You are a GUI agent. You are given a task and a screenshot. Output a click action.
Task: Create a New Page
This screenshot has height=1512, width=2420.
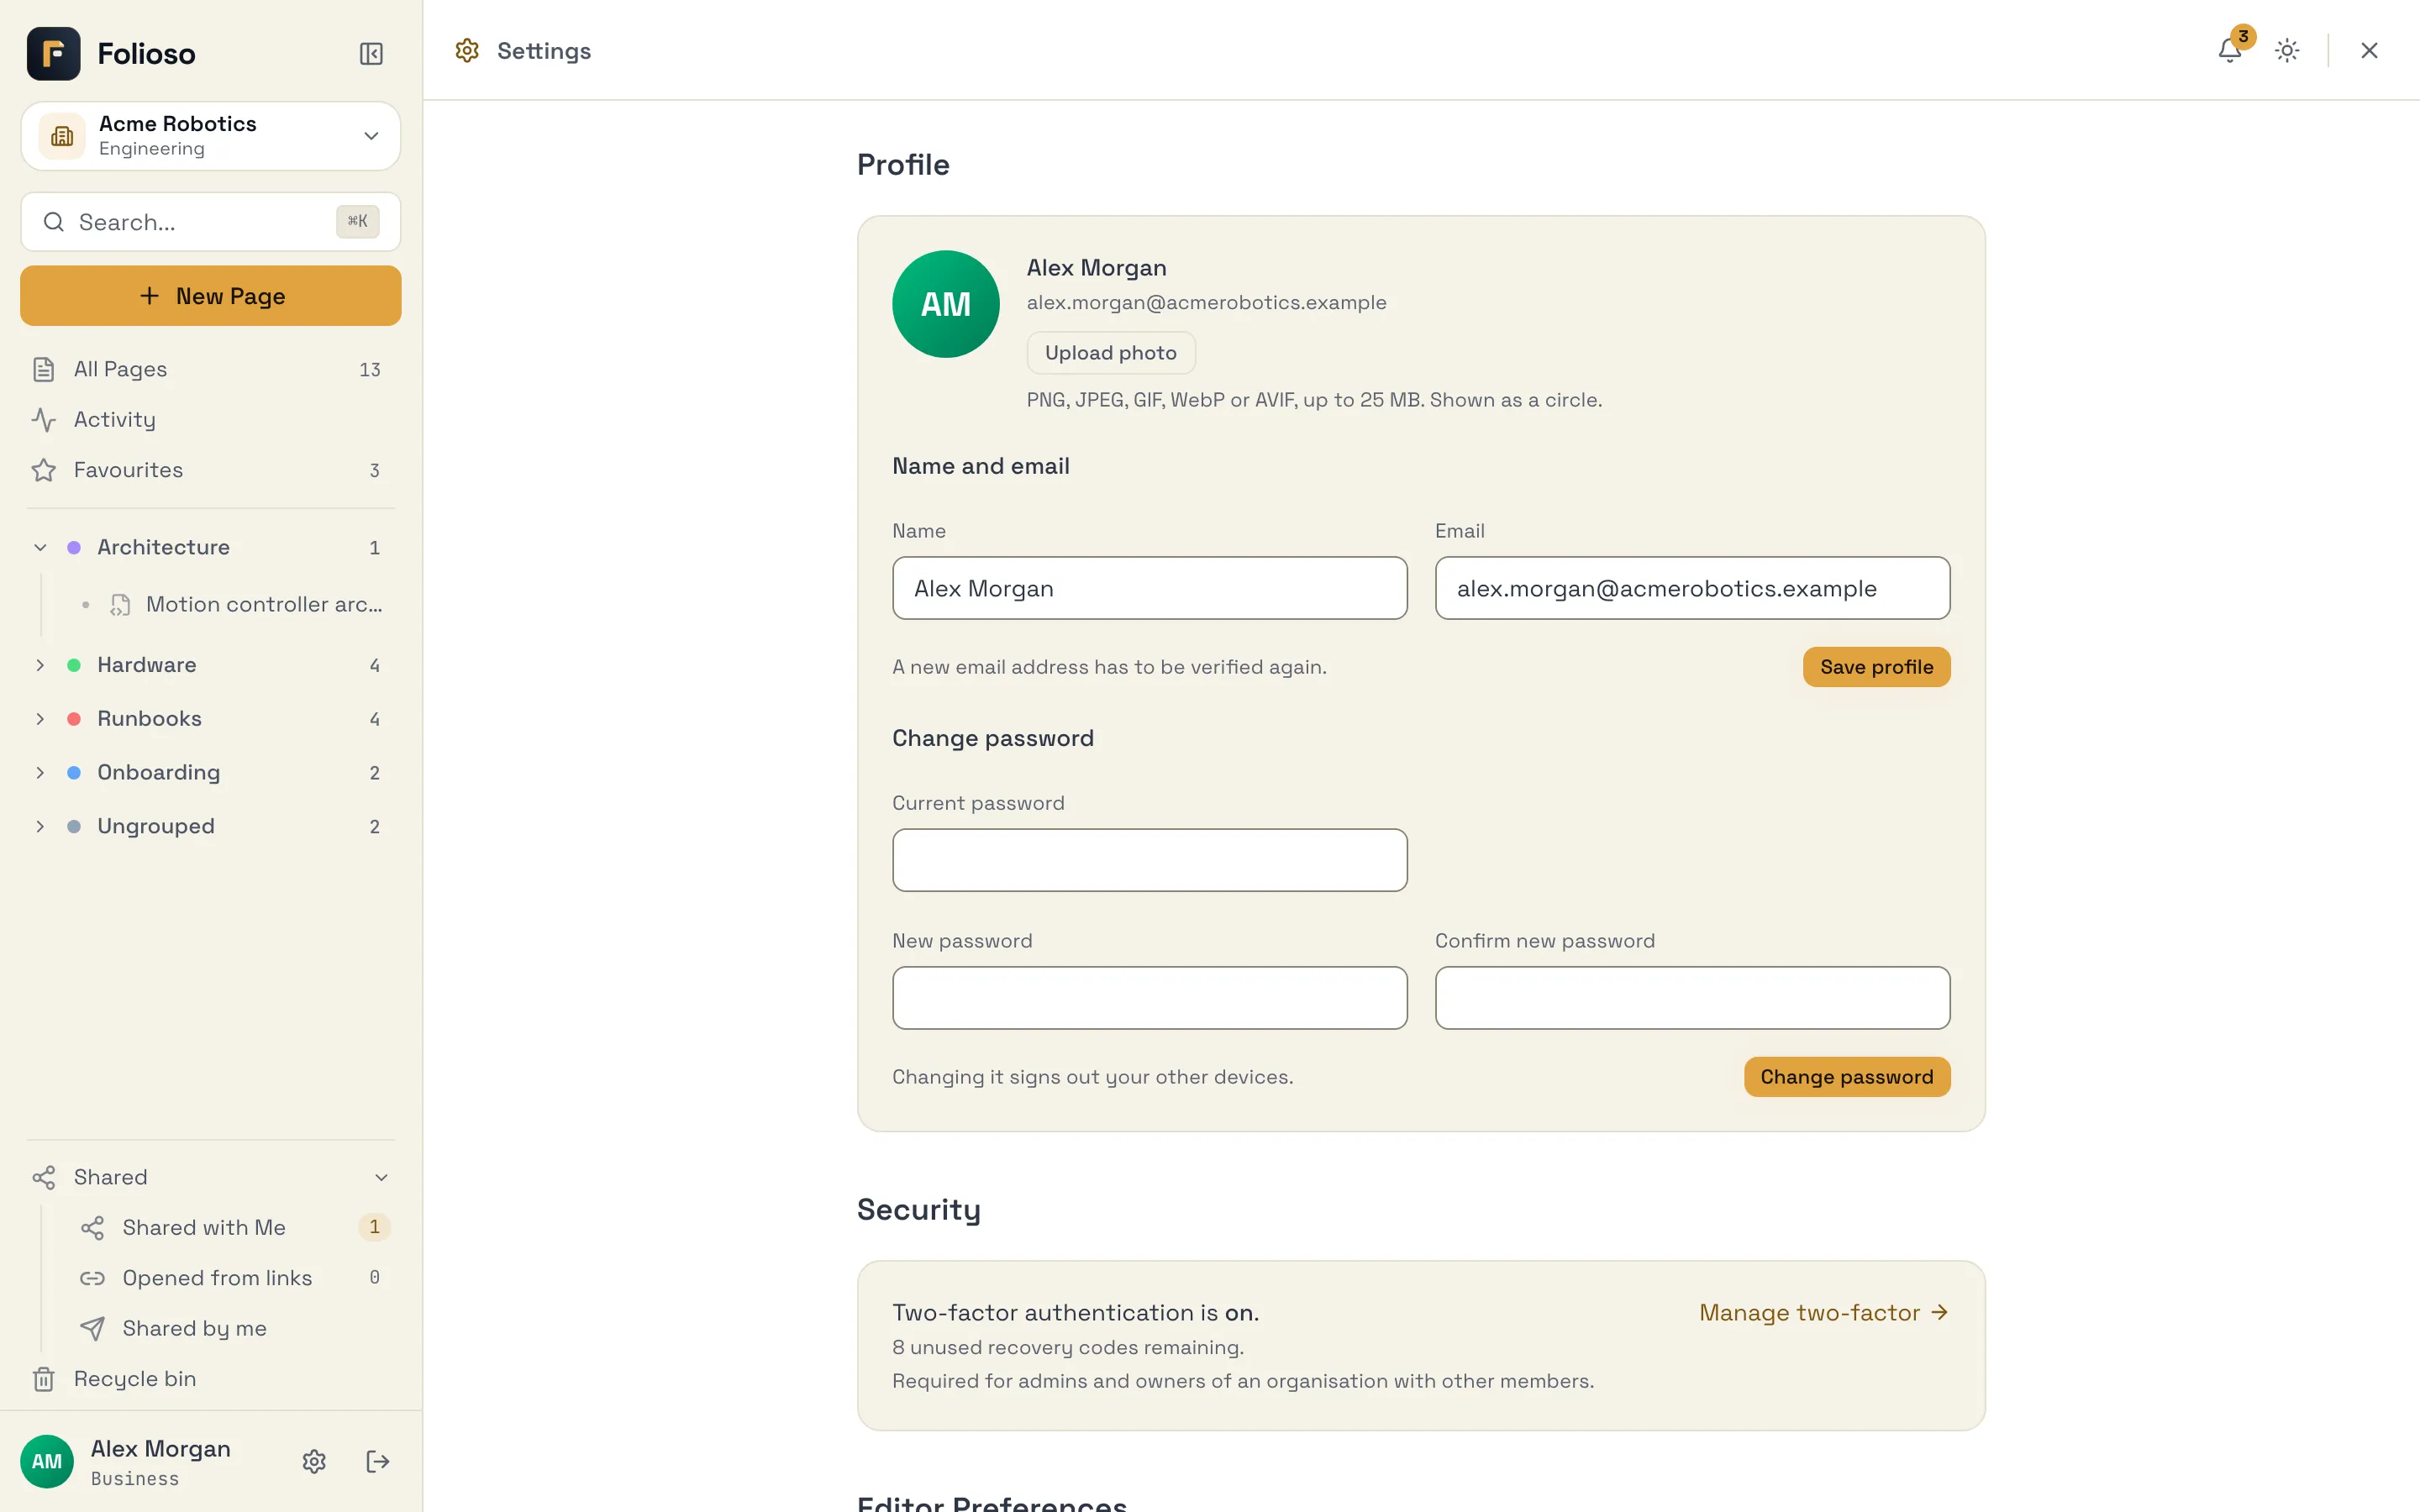coord(211,296)
